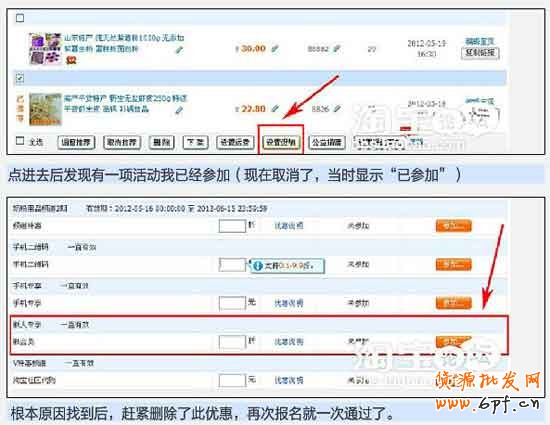This screenshot has width=550, height=425.
Task: Edit title pencil icon of the 30.00 product
Action: (x=179, y=50)
